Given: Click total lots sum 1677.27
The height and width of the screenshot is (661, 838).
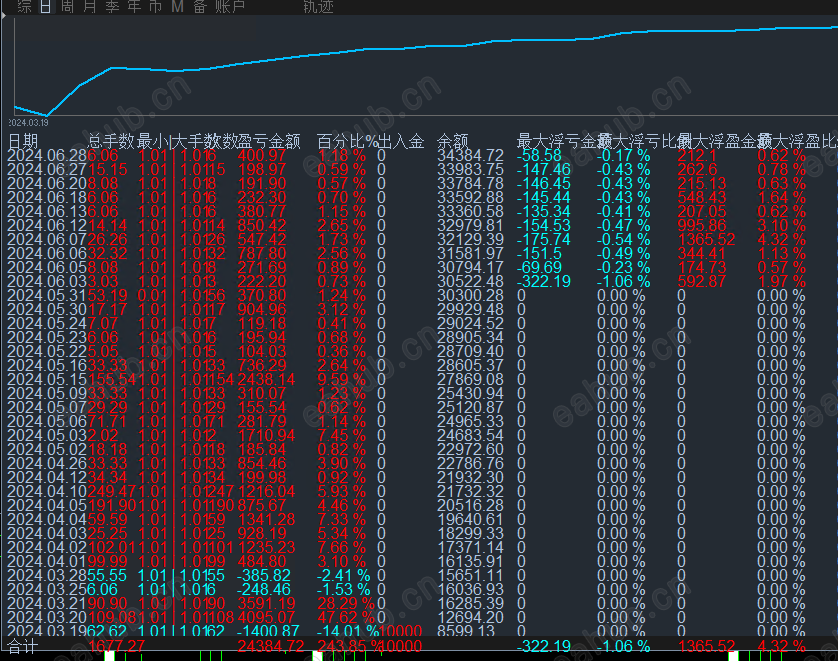Looking at the screenshot, I should pyautogui.click(x=116, y=647).
